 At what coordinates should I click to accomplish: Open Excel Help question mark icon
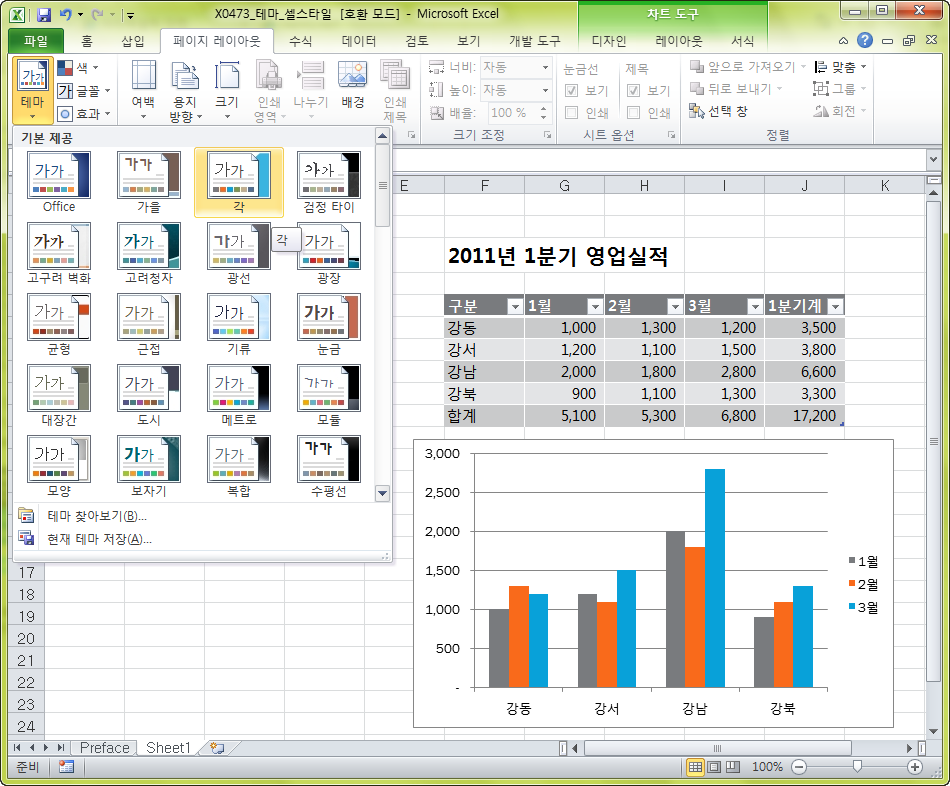(x=865, y=41)
